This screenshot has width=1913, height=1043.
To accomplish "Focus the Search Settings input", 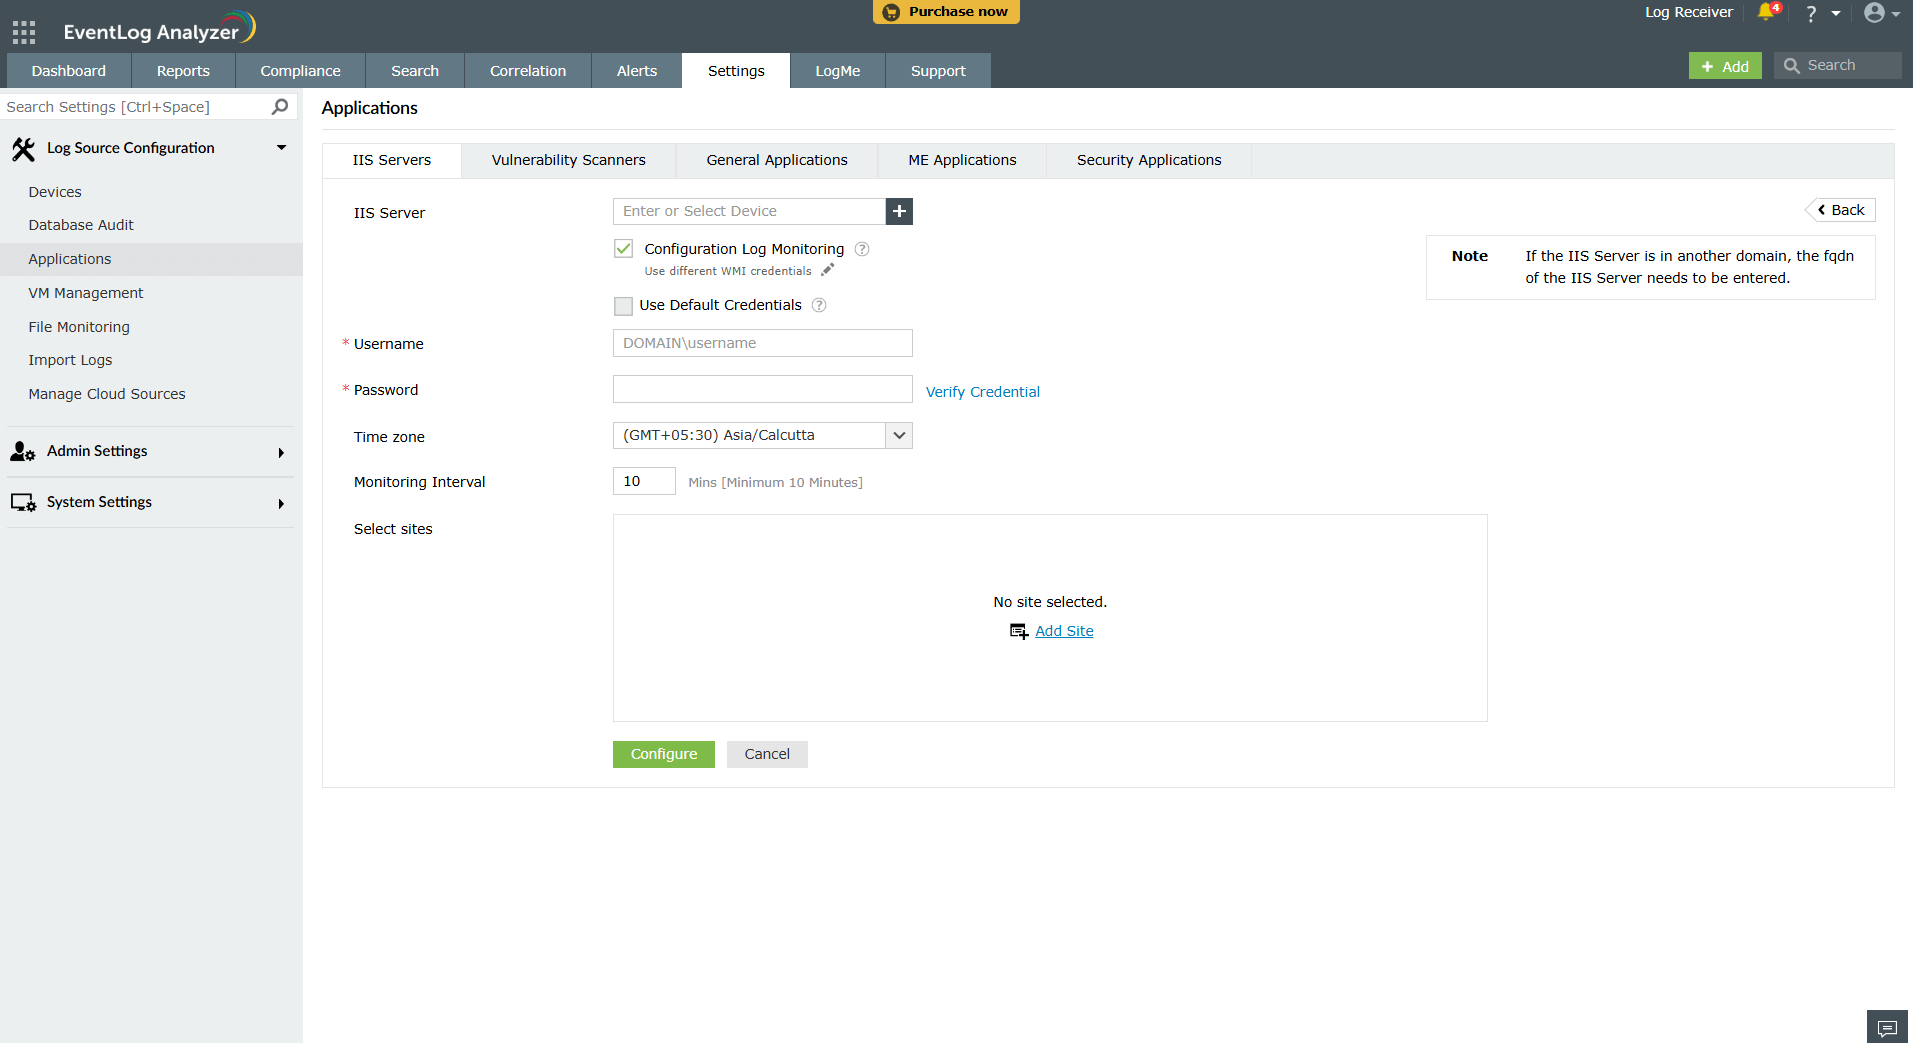I will pyautogui.click(x=136, y=107).
